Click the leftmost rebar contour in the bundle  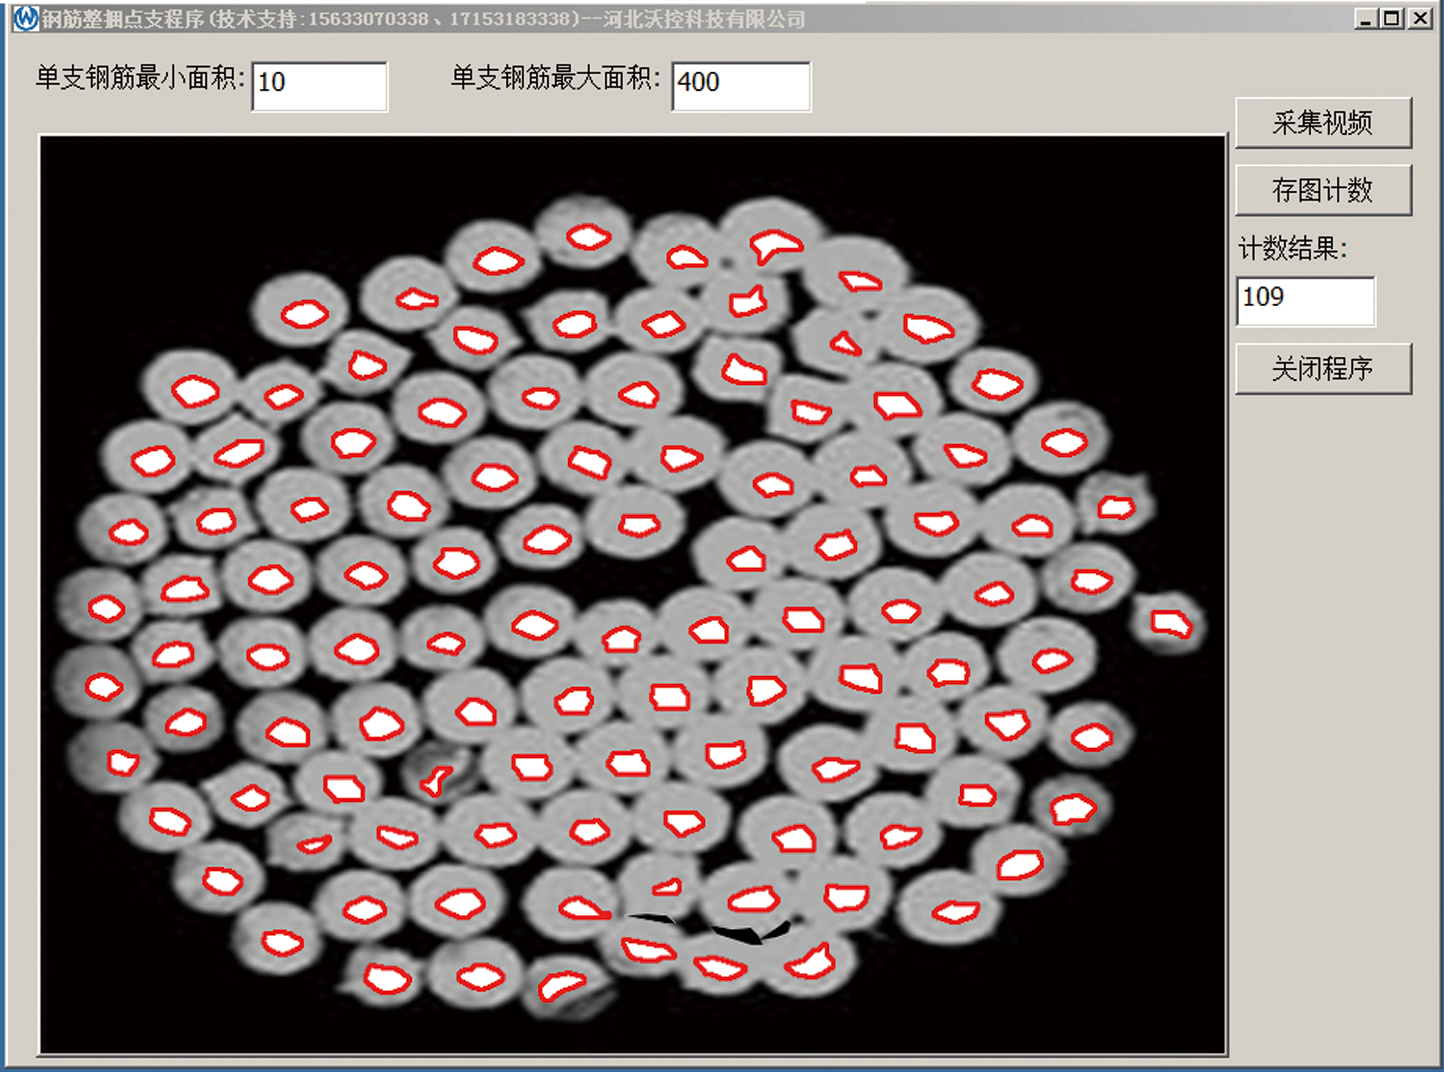104,687
